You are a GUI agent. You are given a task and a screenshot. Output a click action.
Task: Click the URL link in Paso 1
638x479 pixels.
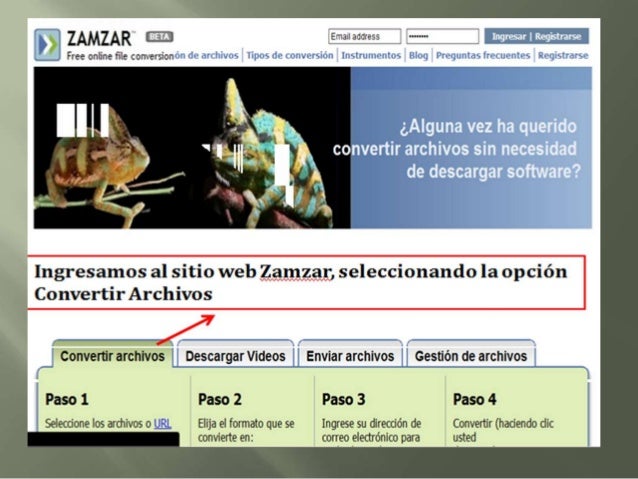click(162, 424)
